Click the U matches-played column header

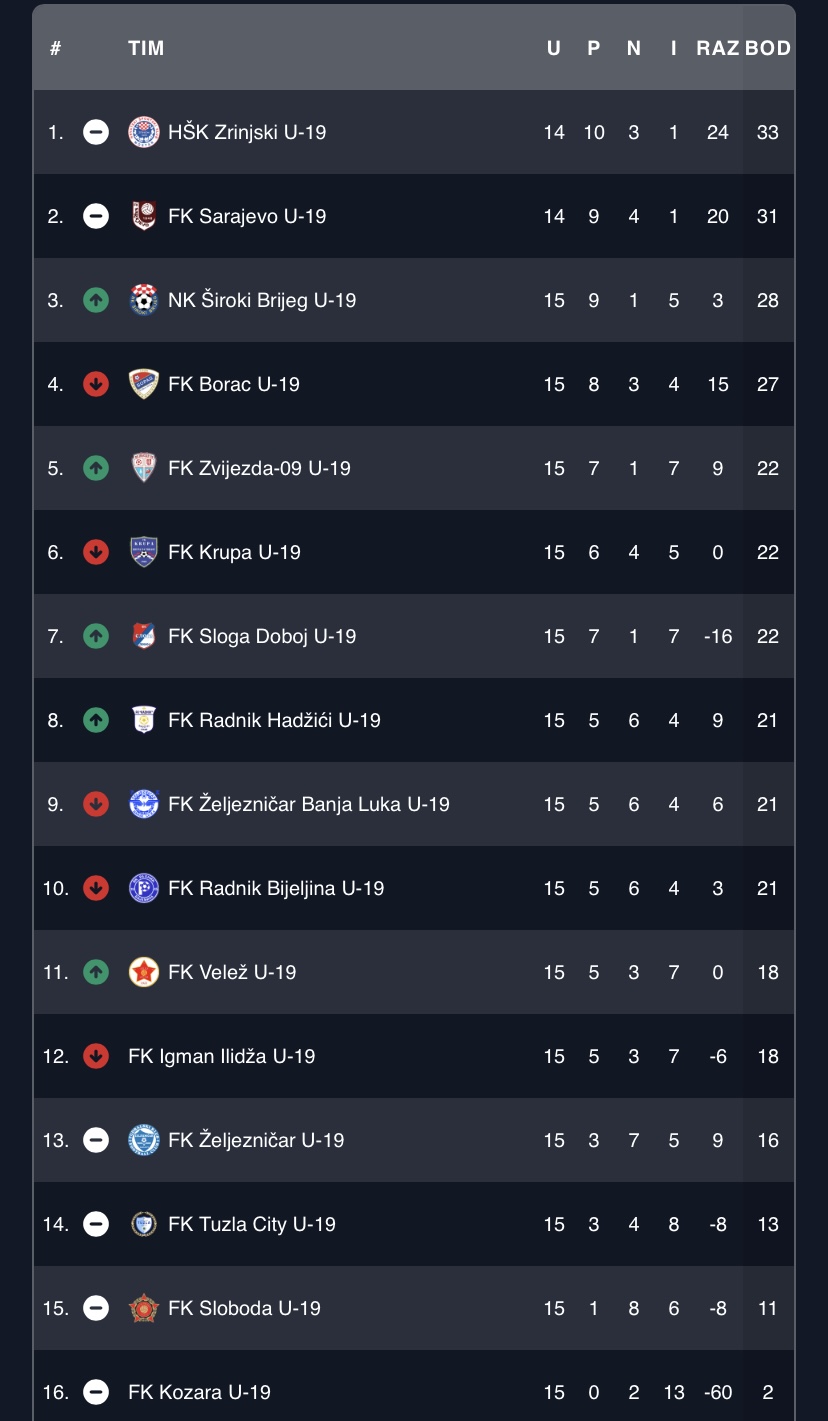click(x=554, y=48)
